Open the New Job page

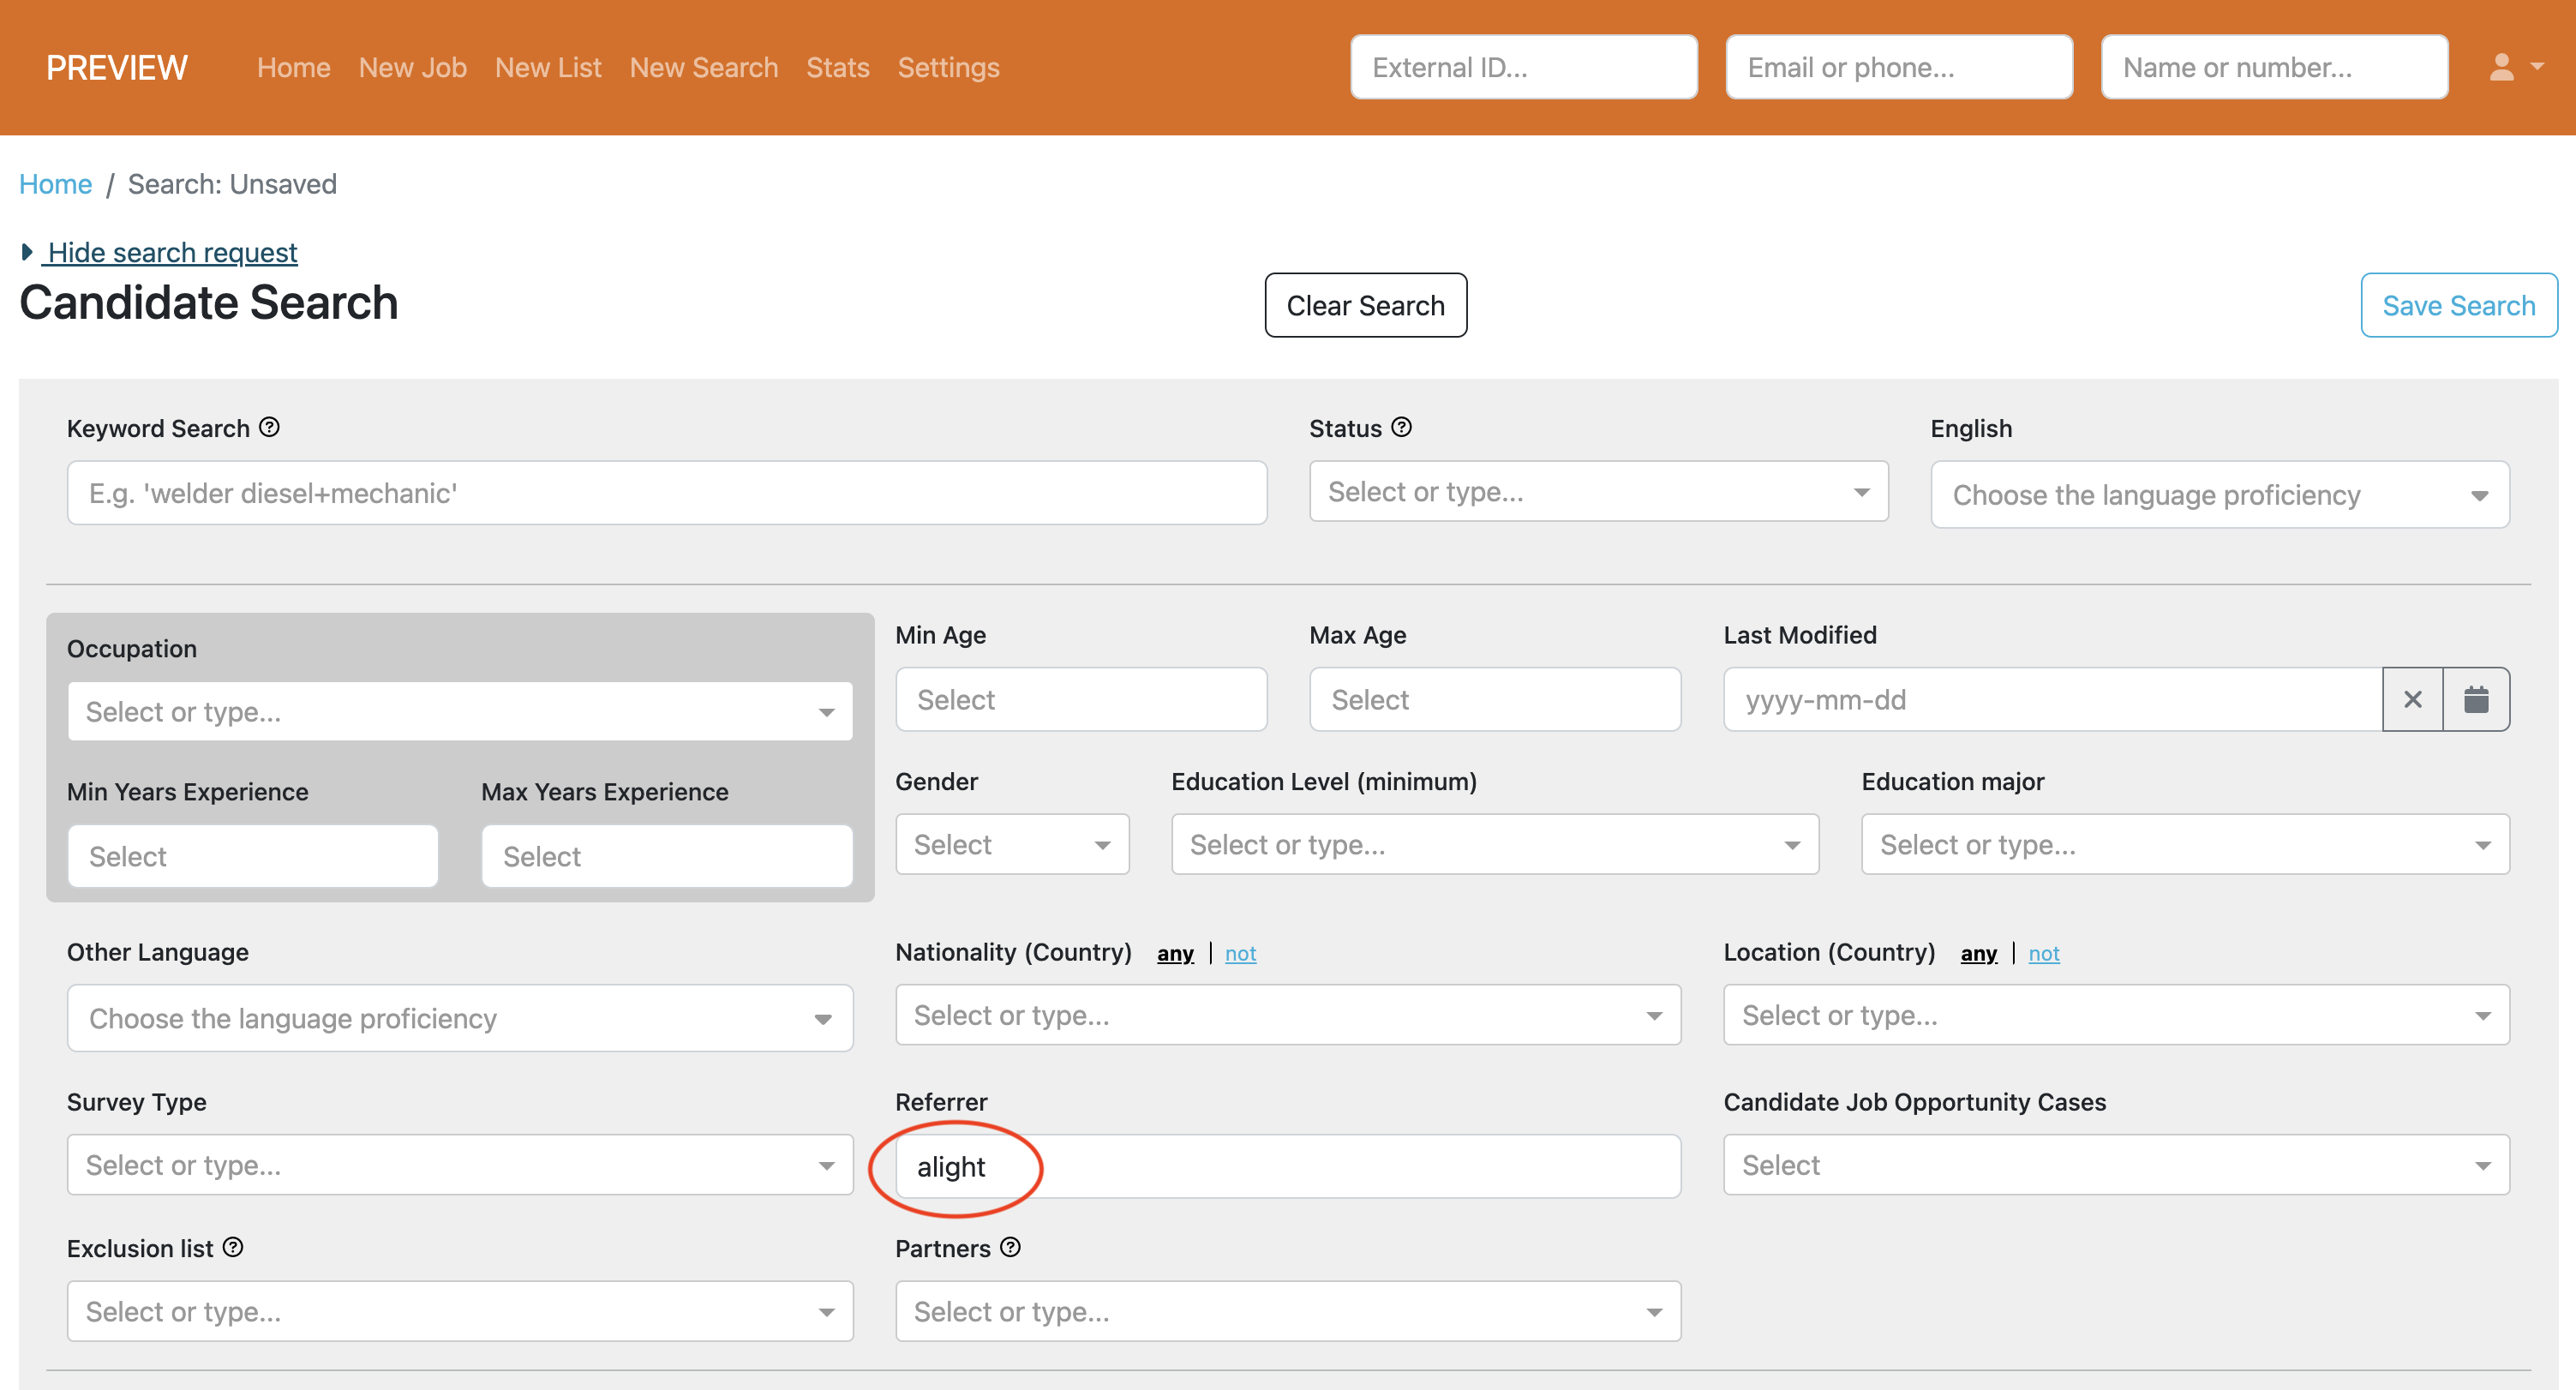click(412, 67)
